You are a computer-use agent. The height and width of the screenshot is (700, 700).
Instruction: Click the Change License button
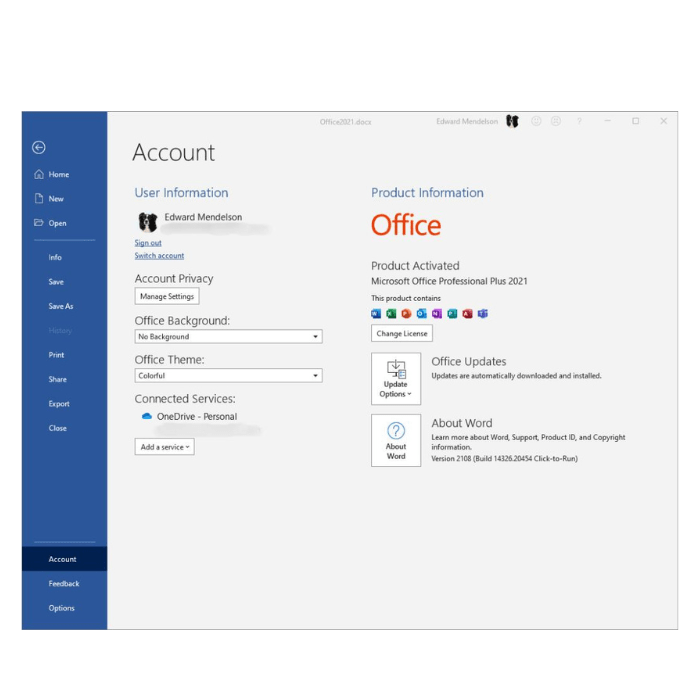pyautogui.click(x=402, y=333)
